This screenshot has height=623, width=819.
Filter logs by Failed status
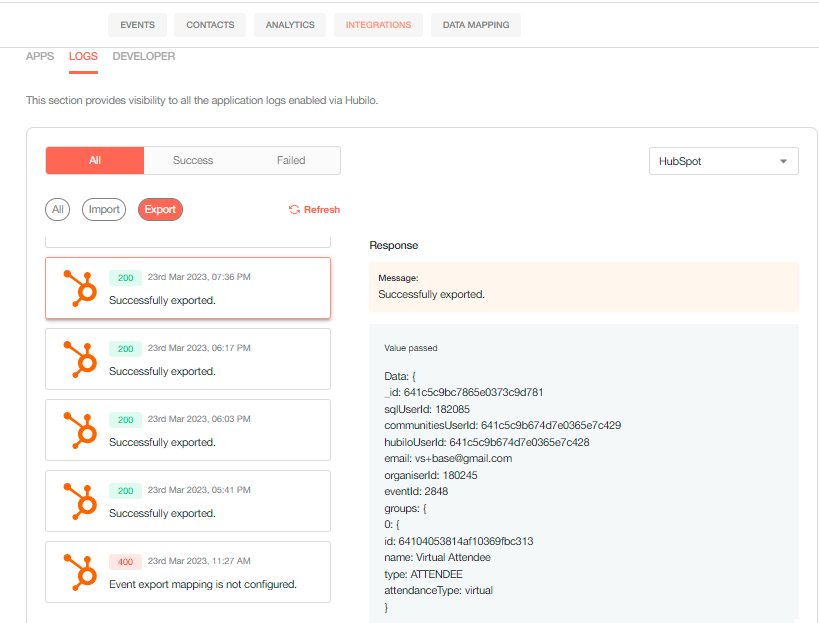291,160
